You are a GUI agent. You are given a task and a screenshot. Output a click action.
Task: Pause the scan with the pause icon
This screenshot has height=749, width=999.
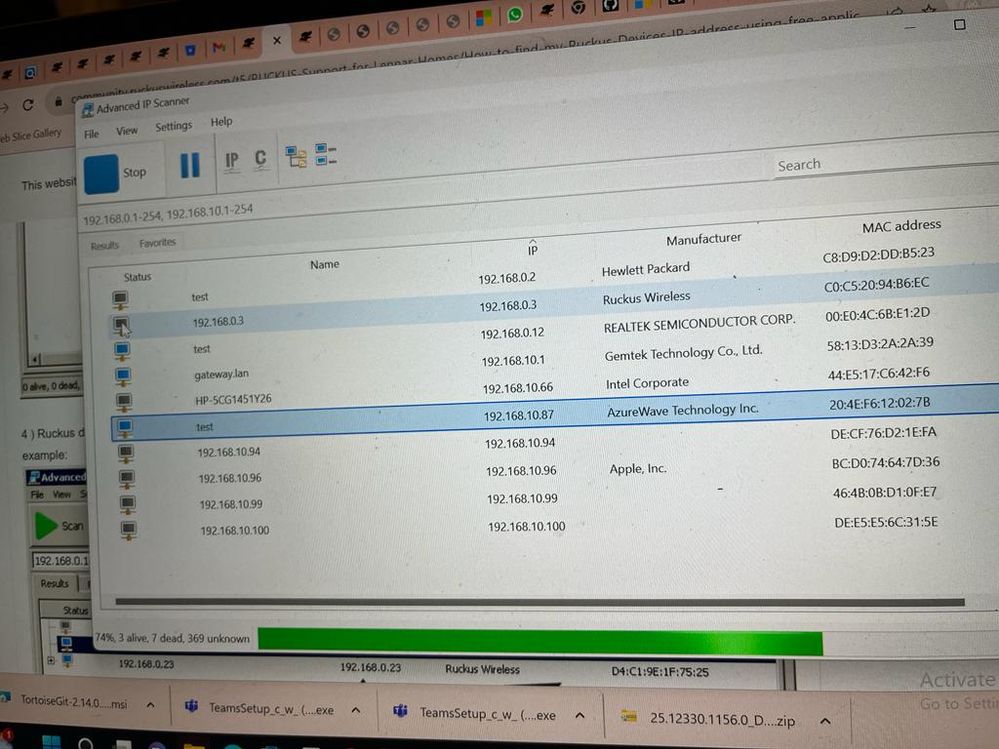[x=190, y=165]
